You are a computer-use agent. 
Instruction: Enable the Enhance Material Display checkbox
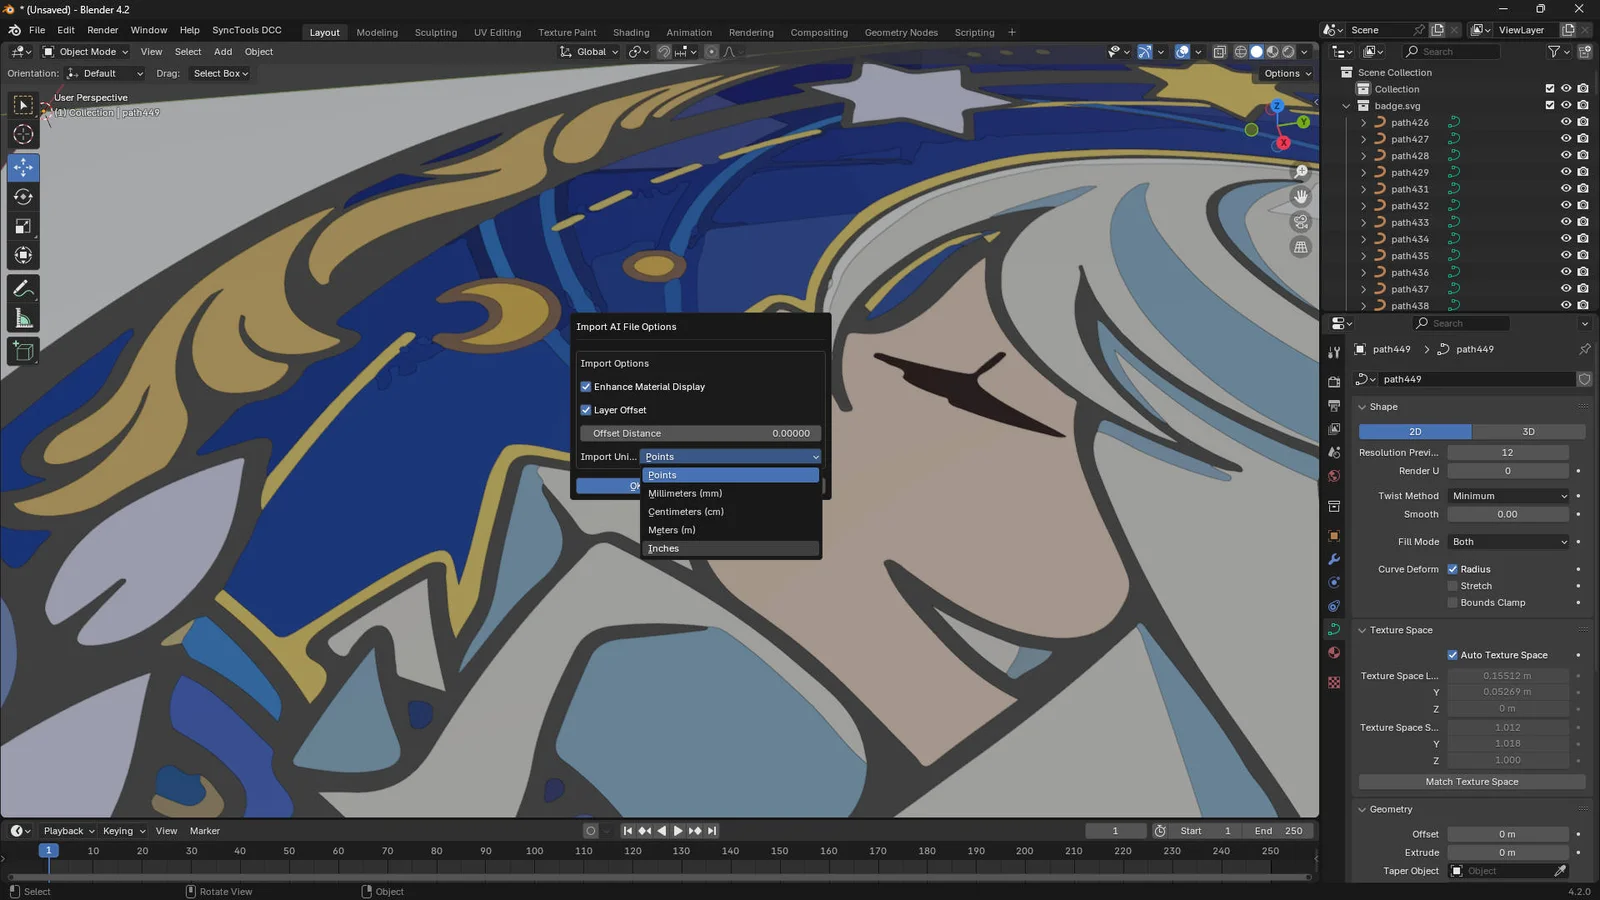click(x=586, y=386)
